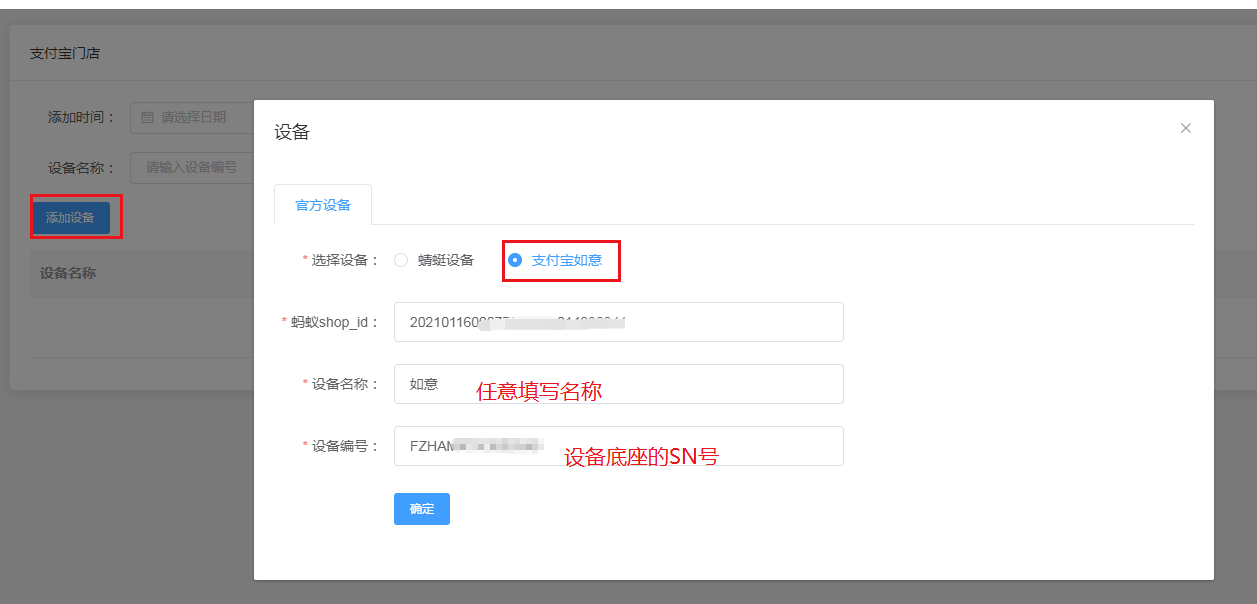Select the 支付宝如意 radio option
The image size is (1257, 604).
click(x=555, y=260)
